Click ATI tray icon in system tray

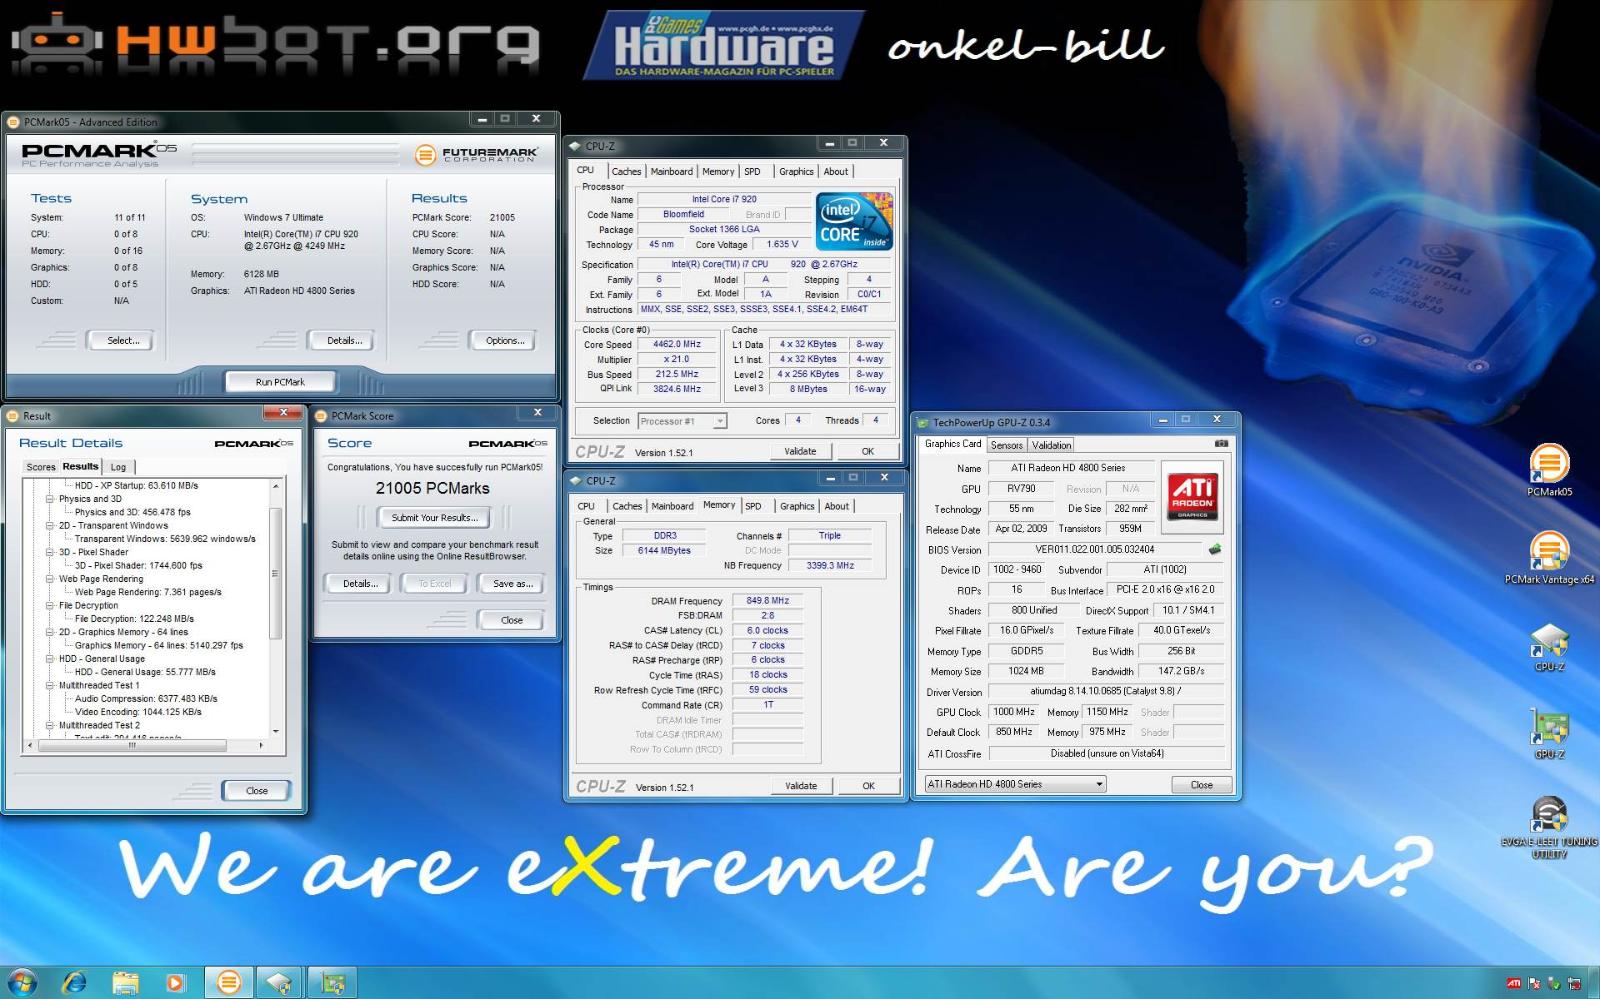coord(1514,984)
